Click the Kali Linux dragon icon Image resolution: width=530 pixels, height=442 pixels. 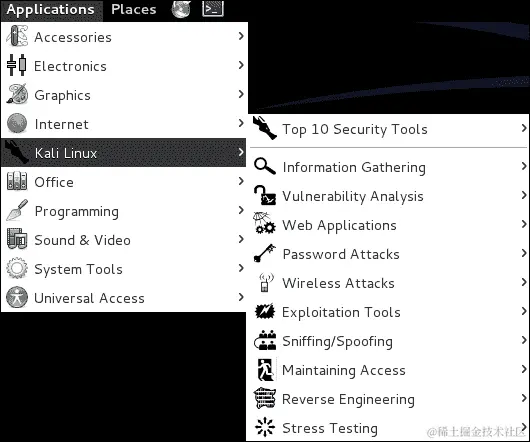coord(17,152)
